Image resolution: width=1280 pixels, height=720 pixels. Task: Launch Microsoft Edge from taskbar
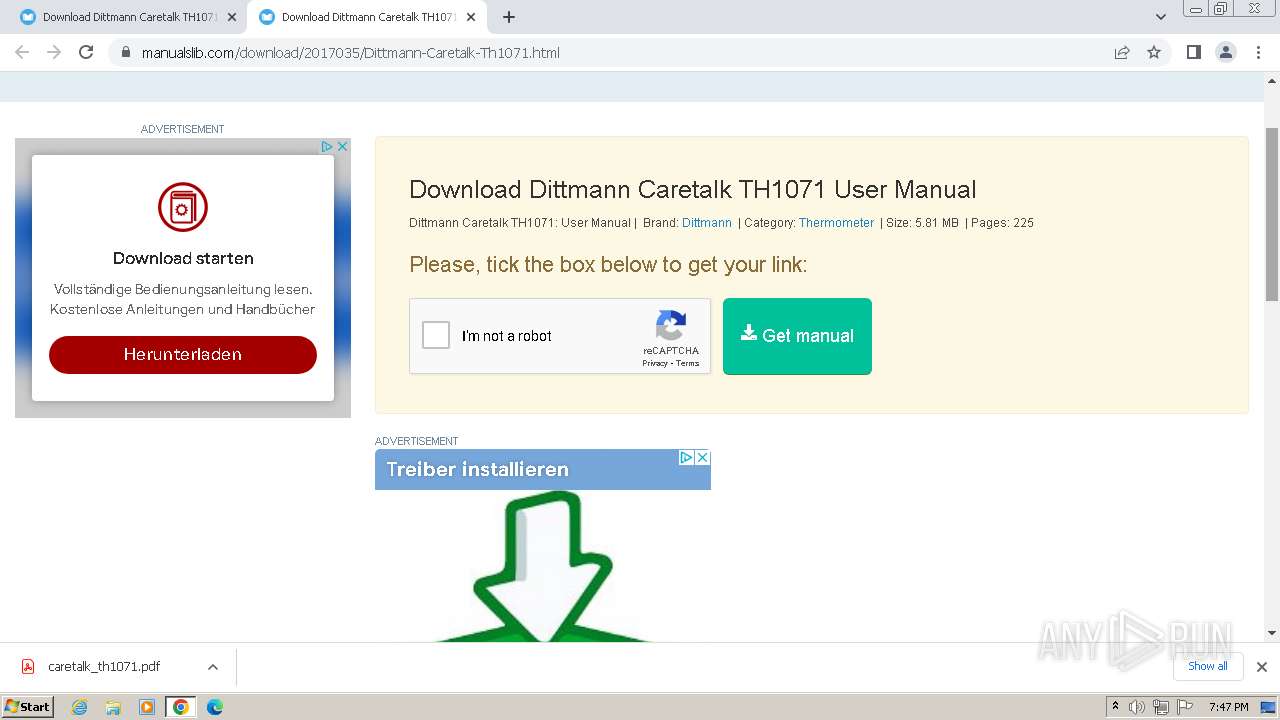[215, 707]
